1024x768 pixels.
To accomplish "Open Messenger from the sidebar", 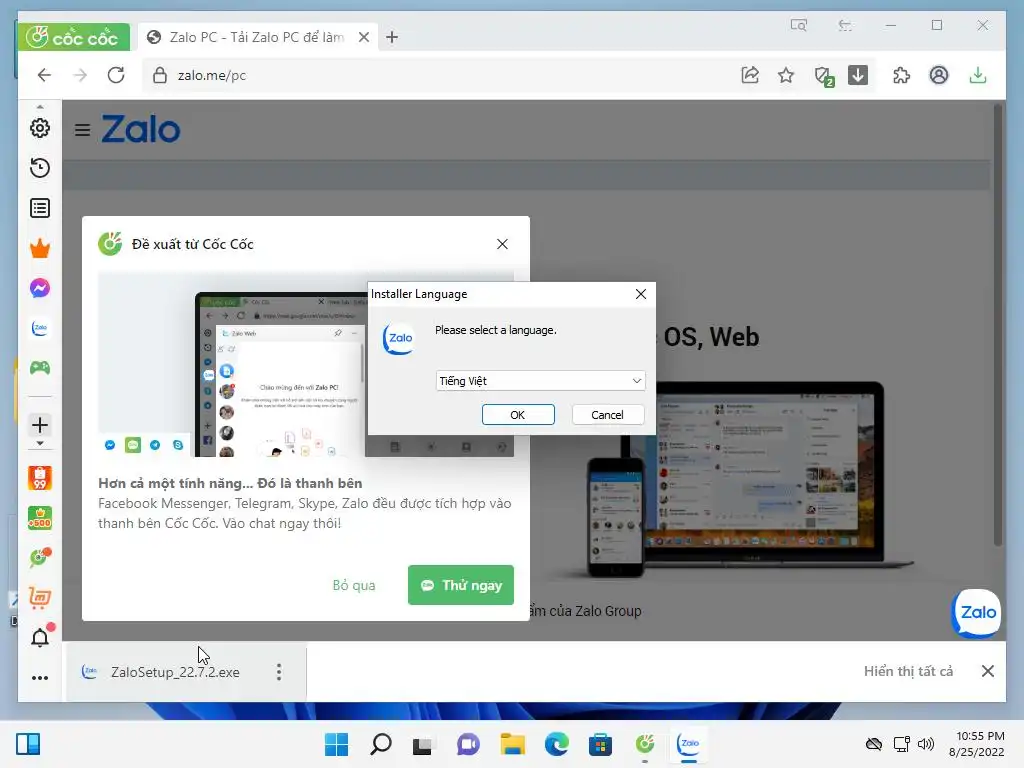I will (x=40, y=288).
